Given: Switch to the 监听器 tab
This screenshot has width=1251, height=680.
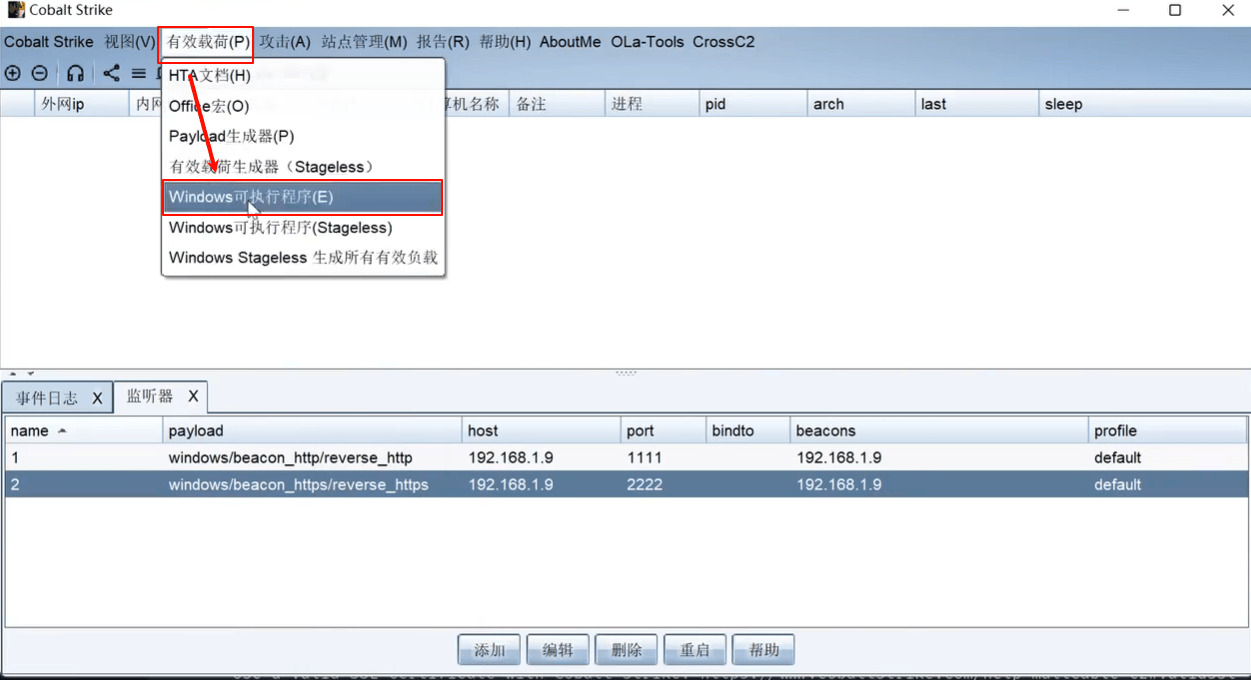Looking at the screenshot, I should [160, 397].
